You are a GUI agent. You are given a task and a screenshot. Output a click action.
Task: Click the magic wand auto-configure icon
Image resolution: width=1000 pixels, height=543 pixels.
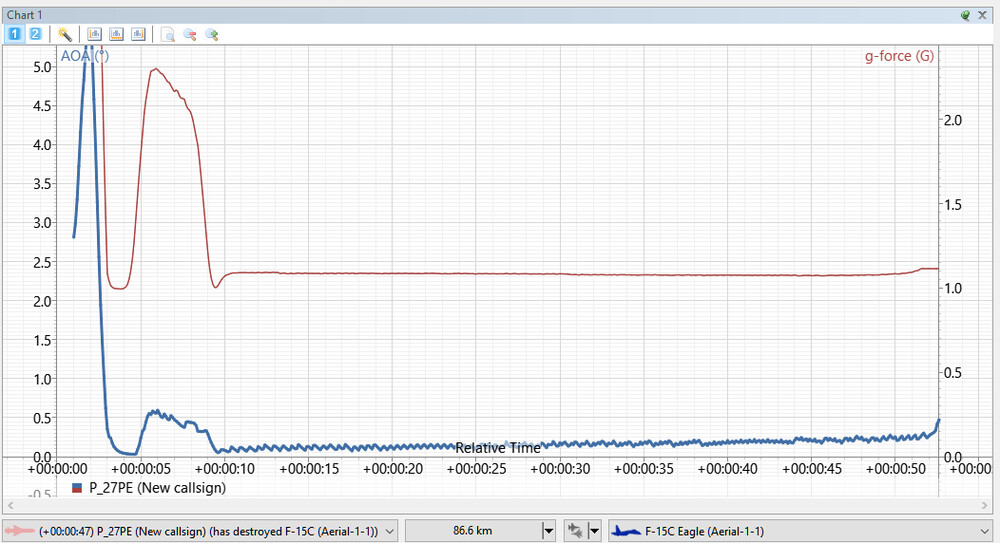click(x=64, y=34)
